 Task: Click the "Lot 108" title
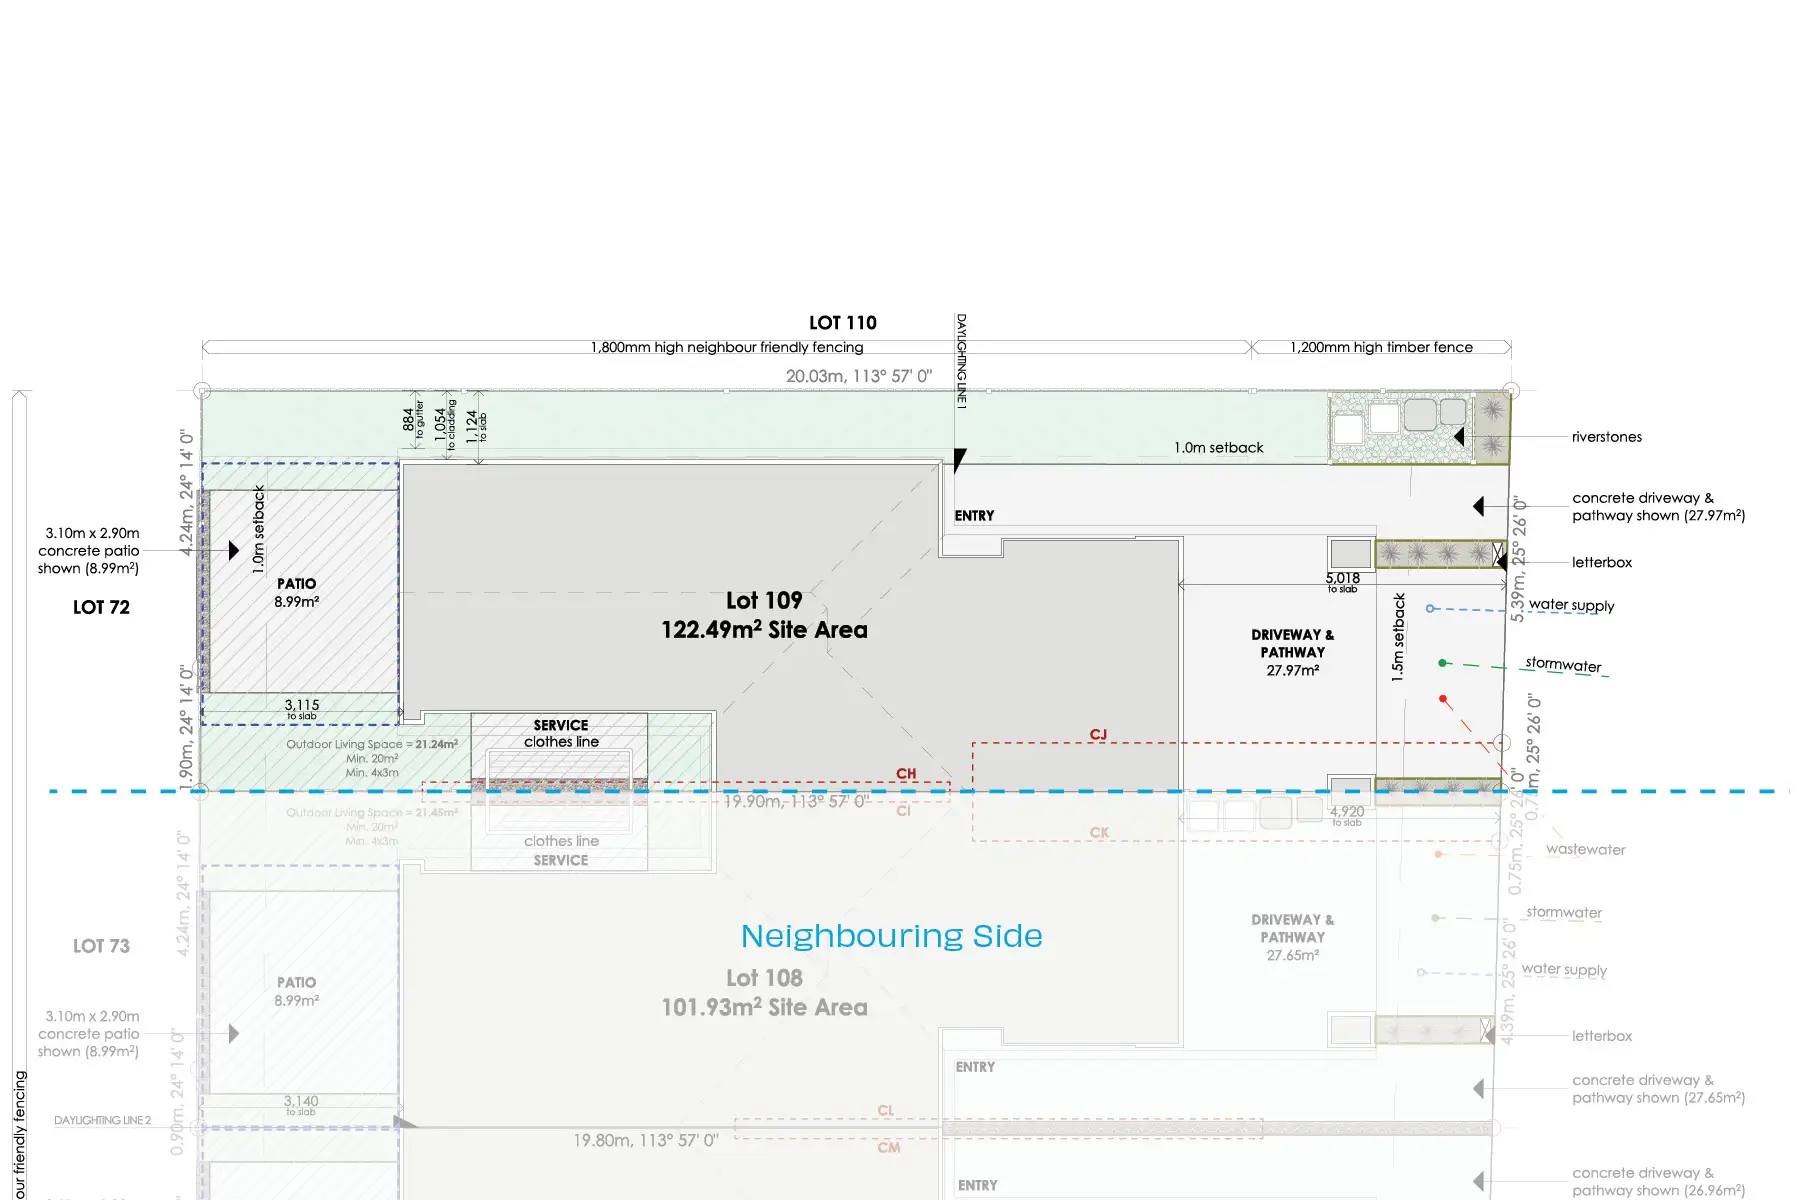click(764, 978)
